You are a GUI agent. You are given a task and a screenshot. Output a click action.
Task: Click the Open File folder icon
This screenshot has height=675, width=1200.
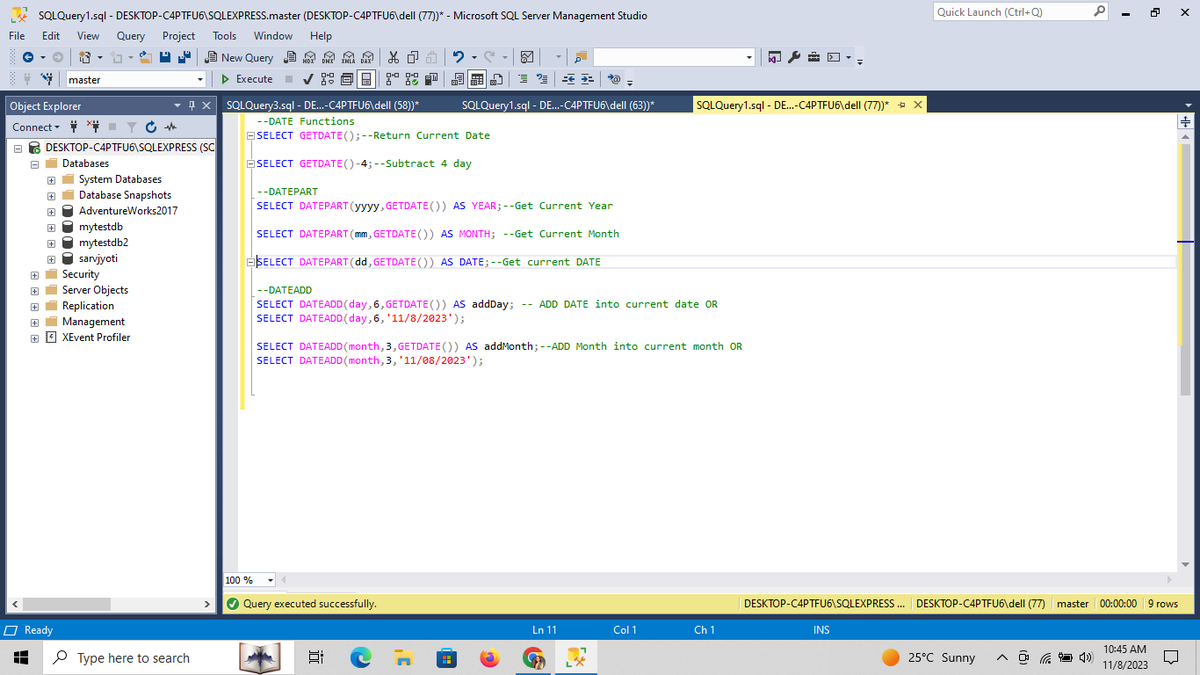tap(145, 58)
